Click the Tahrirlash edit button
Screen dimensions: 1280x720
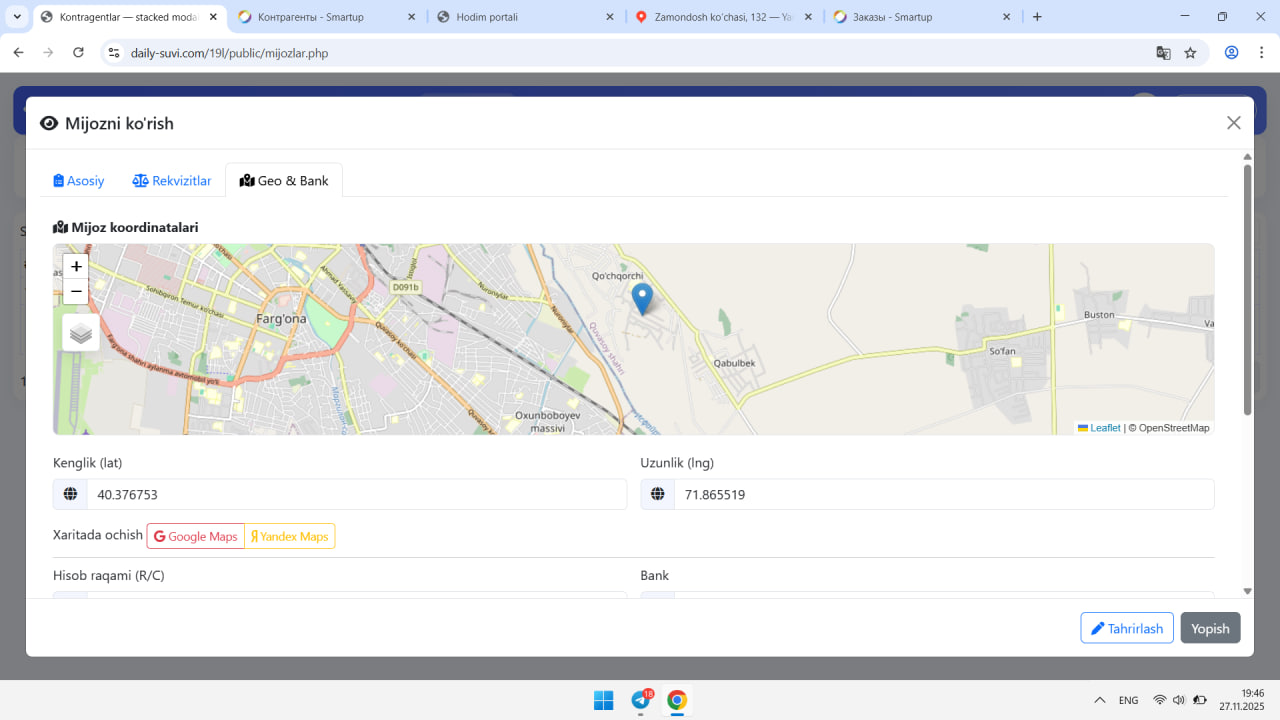coord(1126,628)
